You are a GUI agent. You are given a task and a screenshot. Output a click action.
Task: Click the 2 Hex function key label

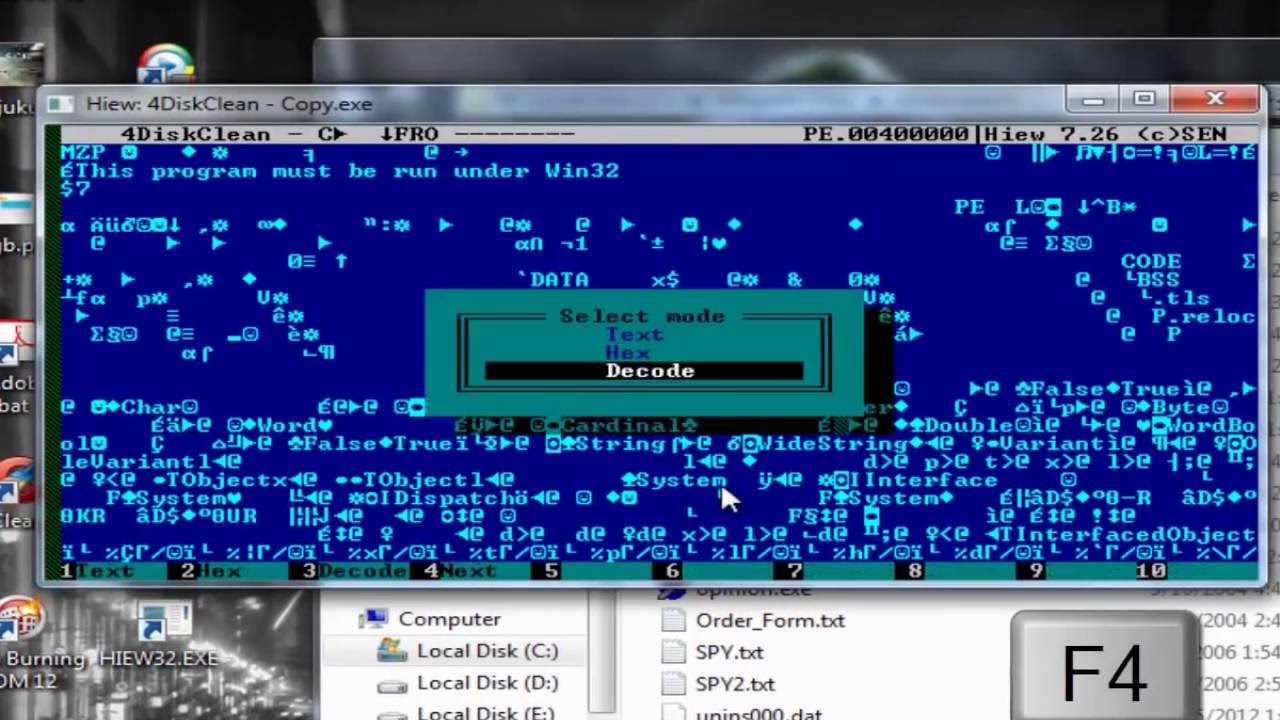(211, 571)
